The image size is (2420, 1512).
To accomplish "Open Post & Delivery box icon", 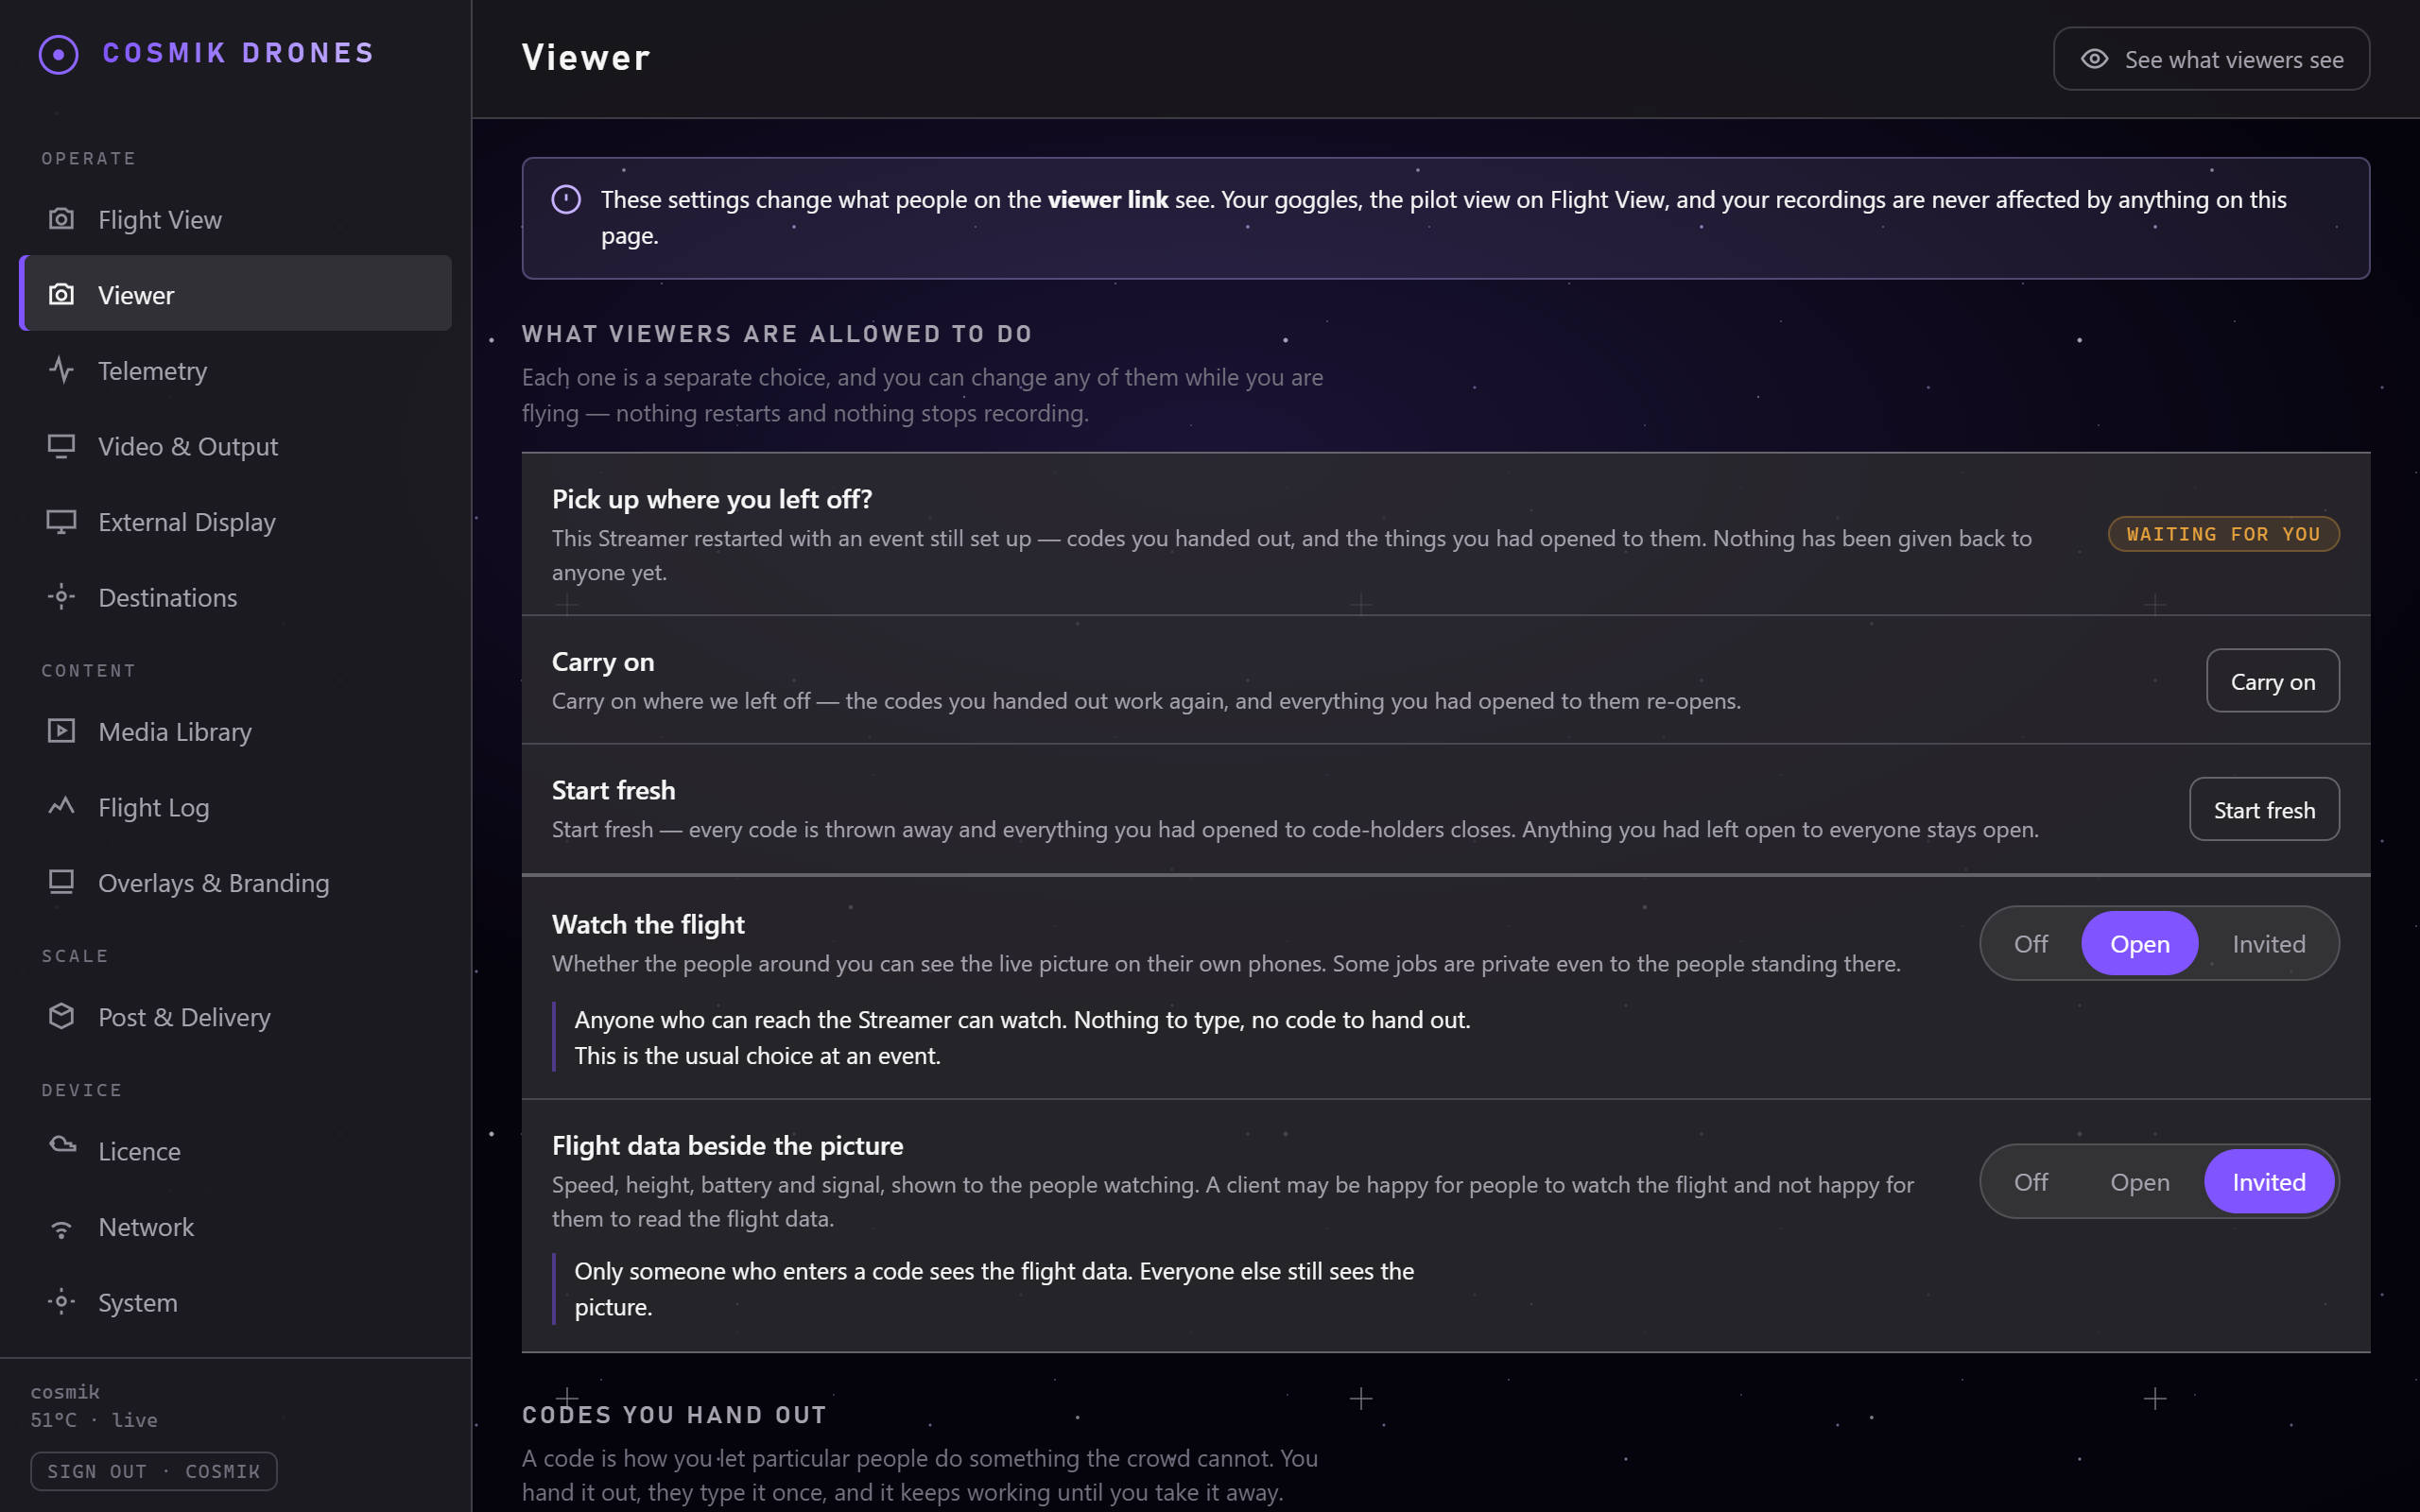I will coord(61,1016).
